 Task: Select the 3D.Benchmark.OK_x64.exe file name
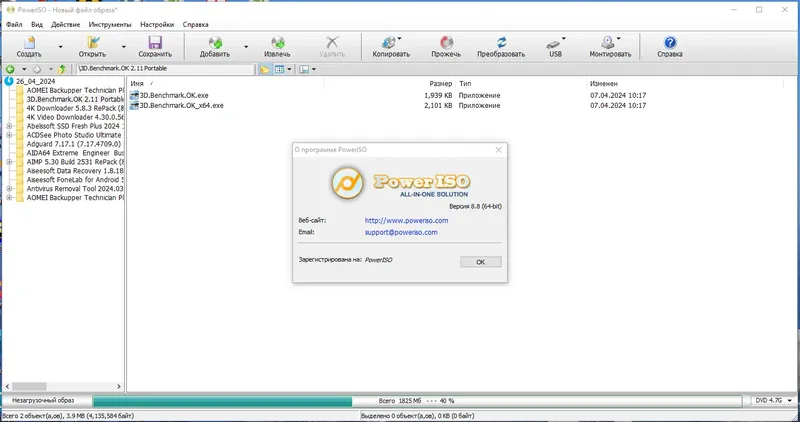click(182, 106)
